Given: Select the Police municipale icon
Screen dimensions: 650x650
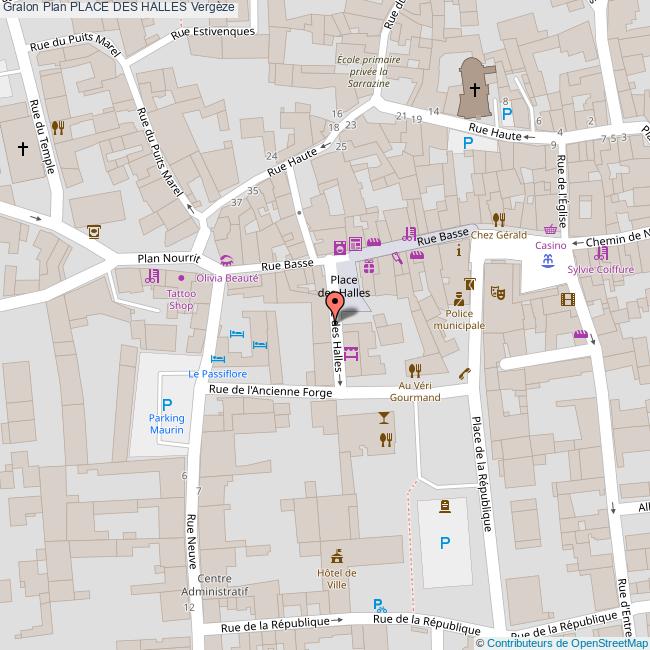Looking at the screenshot, I should (x=459, y=300).
